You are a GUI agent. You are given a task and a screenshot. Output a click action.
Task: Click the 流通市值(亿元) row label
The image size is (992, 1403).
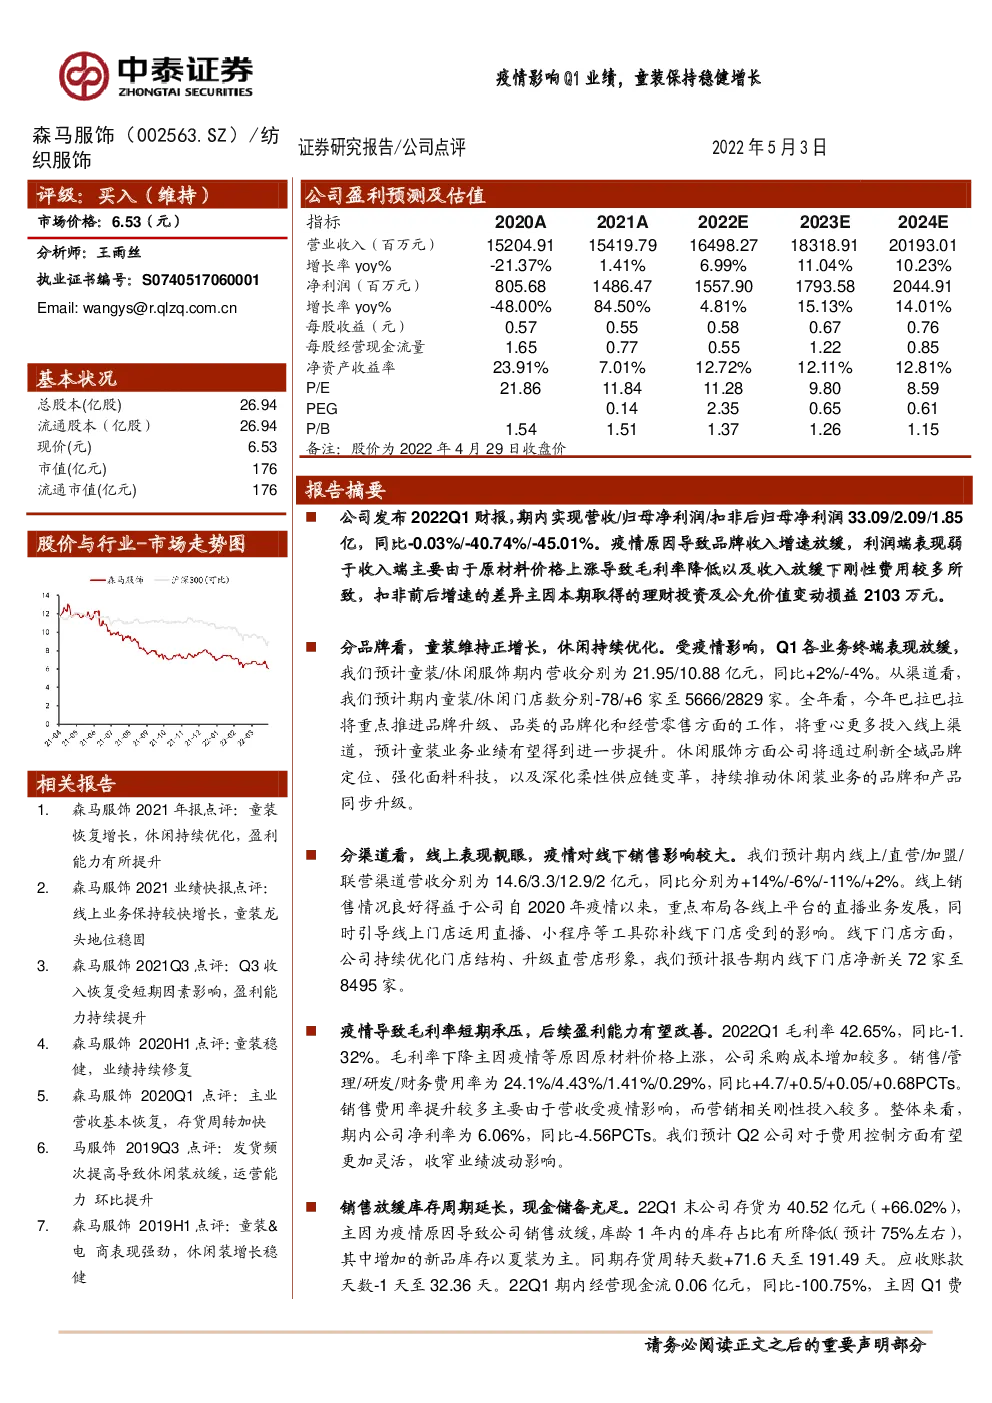pyautogui.click(x=87, y=490)
